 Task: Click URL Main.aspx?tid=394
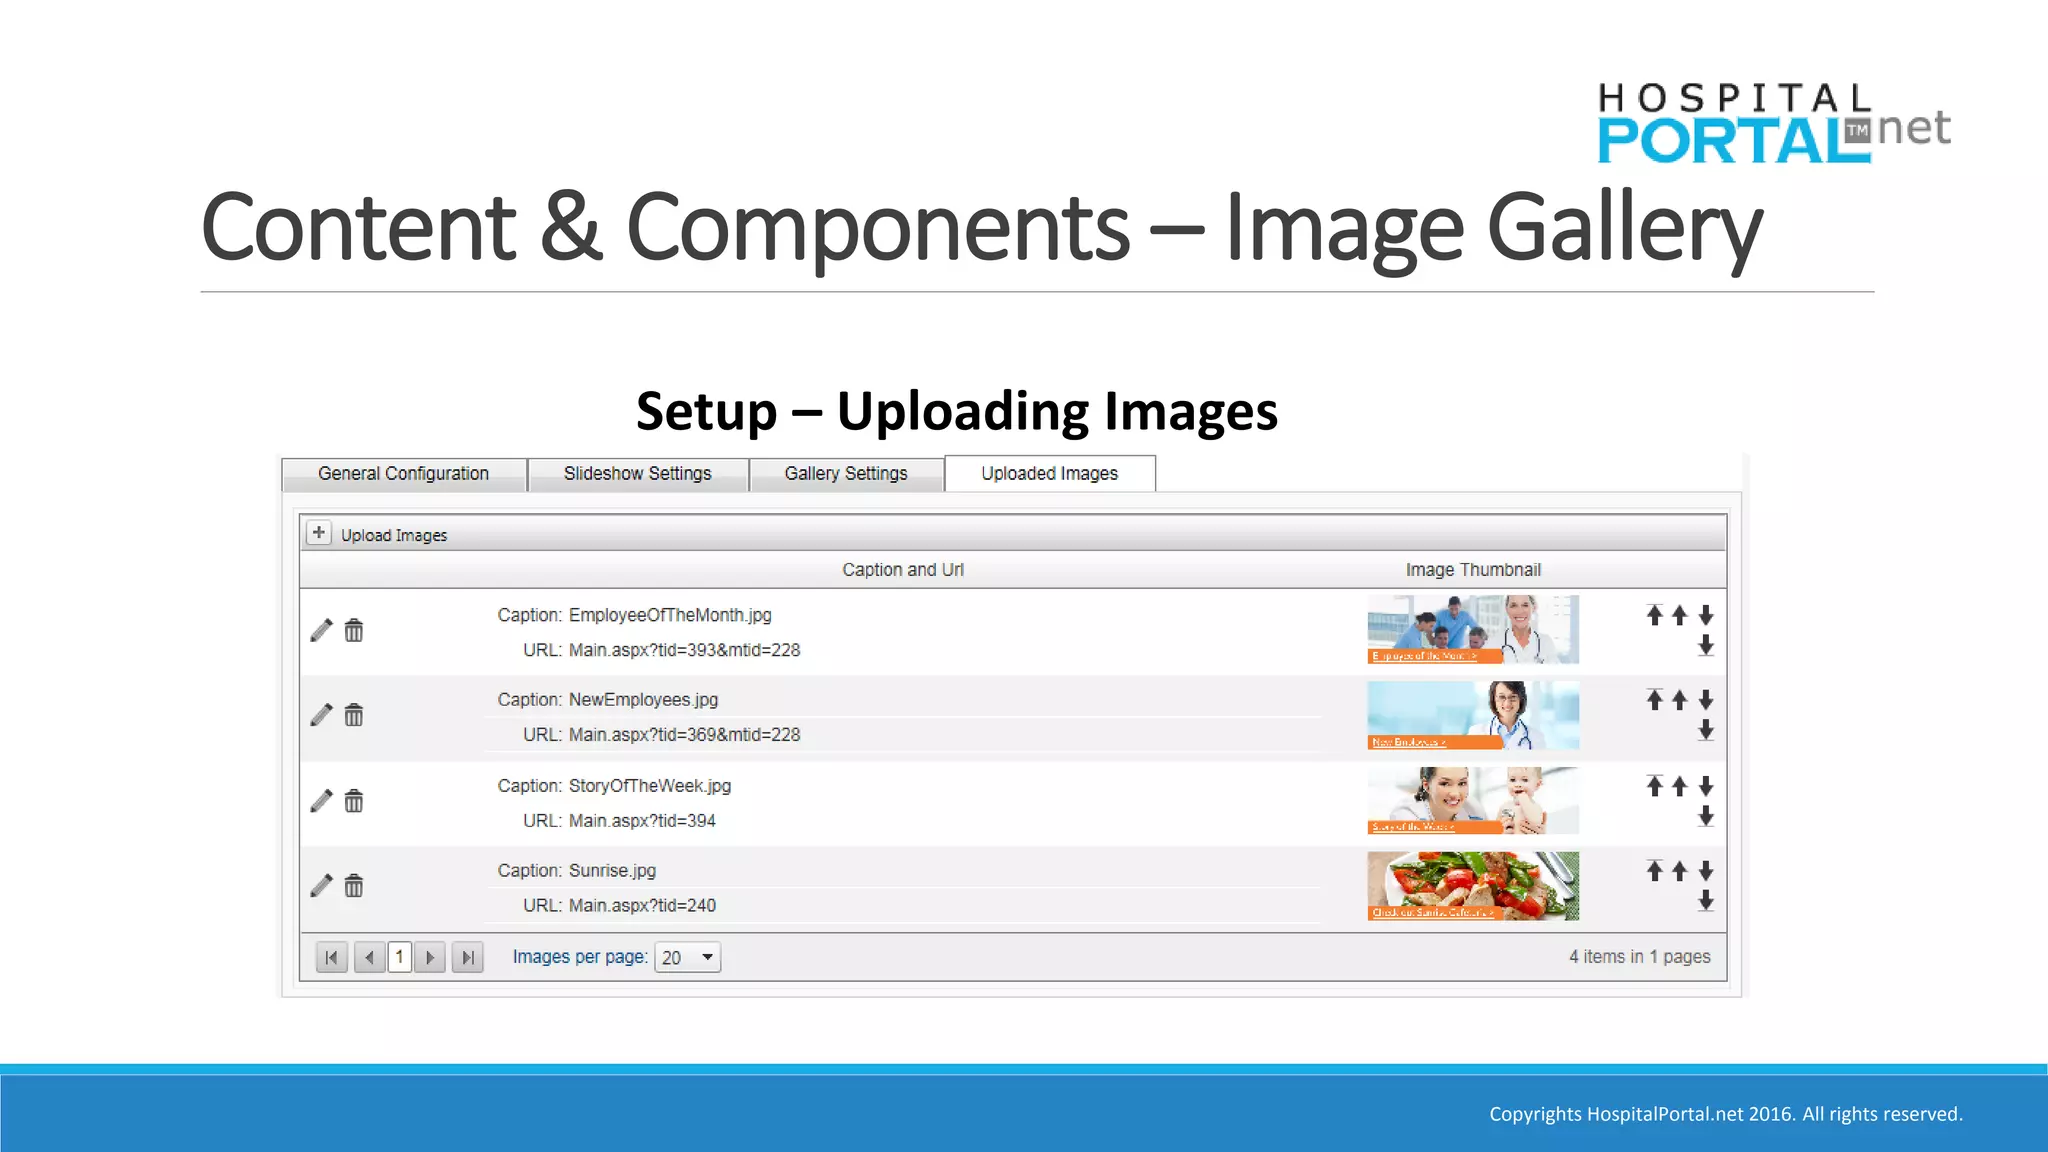tap(642, 821)
